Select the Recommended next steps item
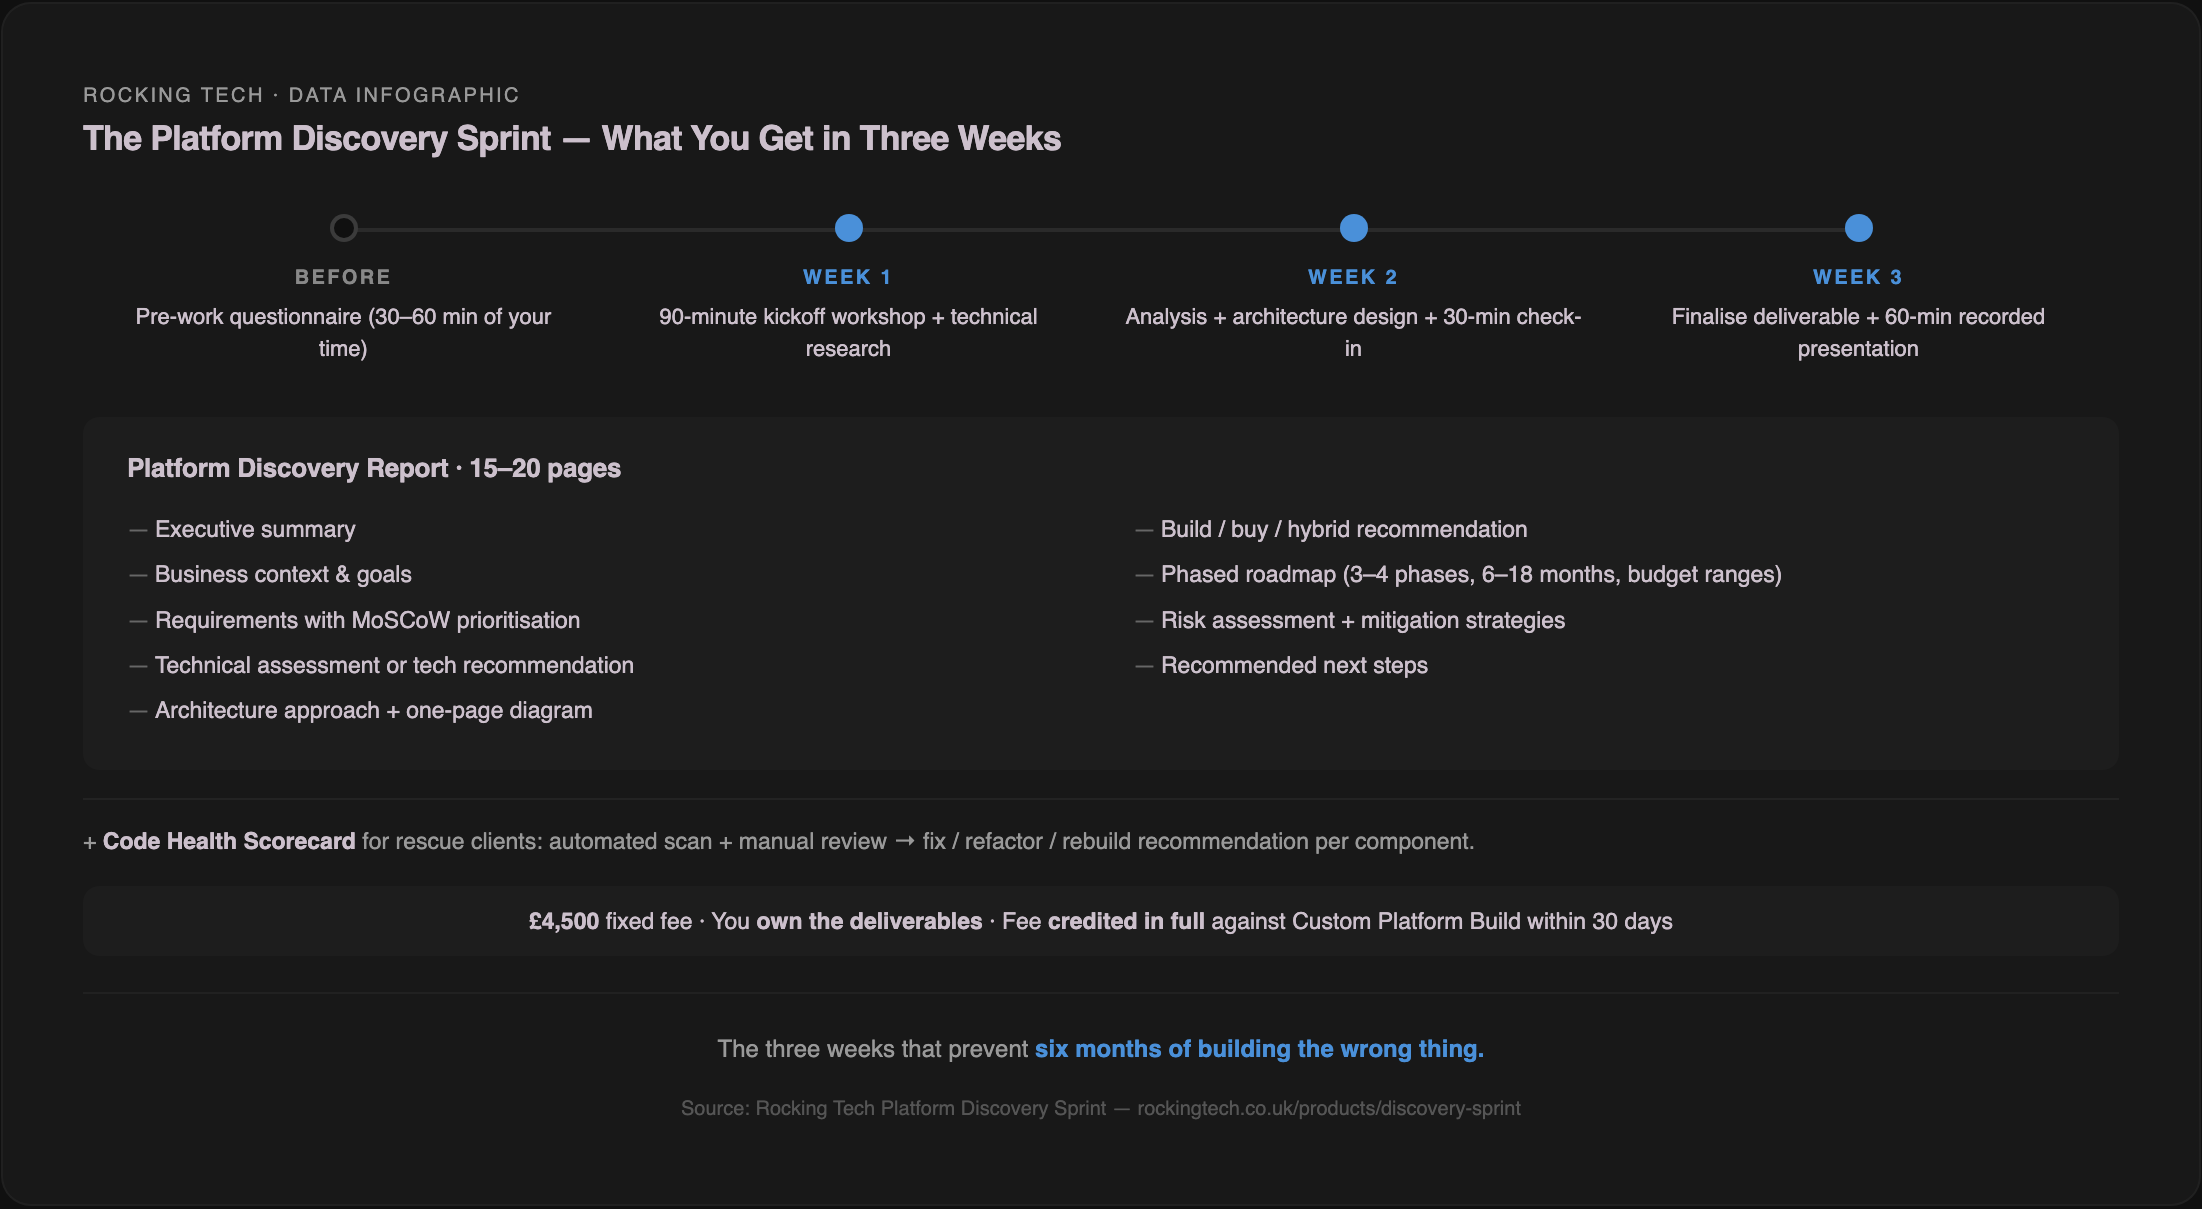Screen dimensions: 2202x1209 [1294, 665]
